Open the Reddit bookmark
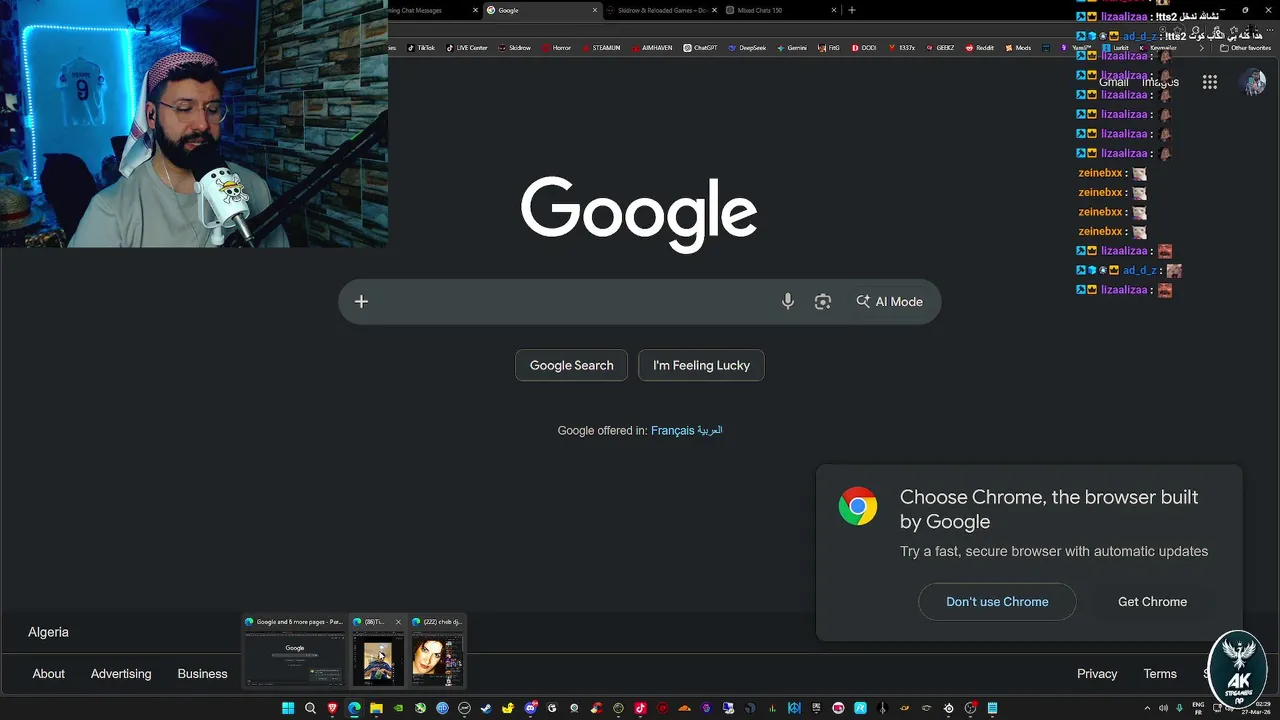 [980, 47]
